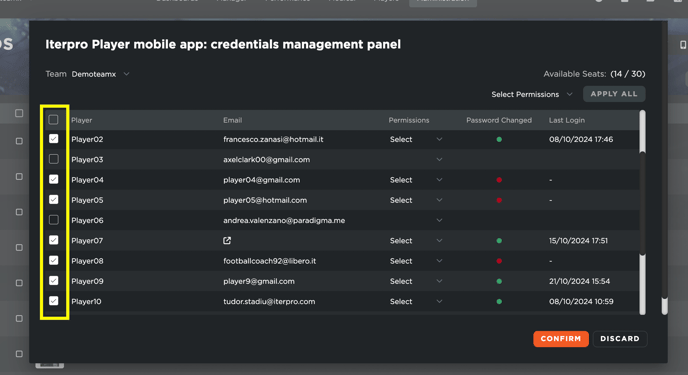Uncheck the Player09 checkbox
Screen dimensions: 688x375
pos(54,281)
